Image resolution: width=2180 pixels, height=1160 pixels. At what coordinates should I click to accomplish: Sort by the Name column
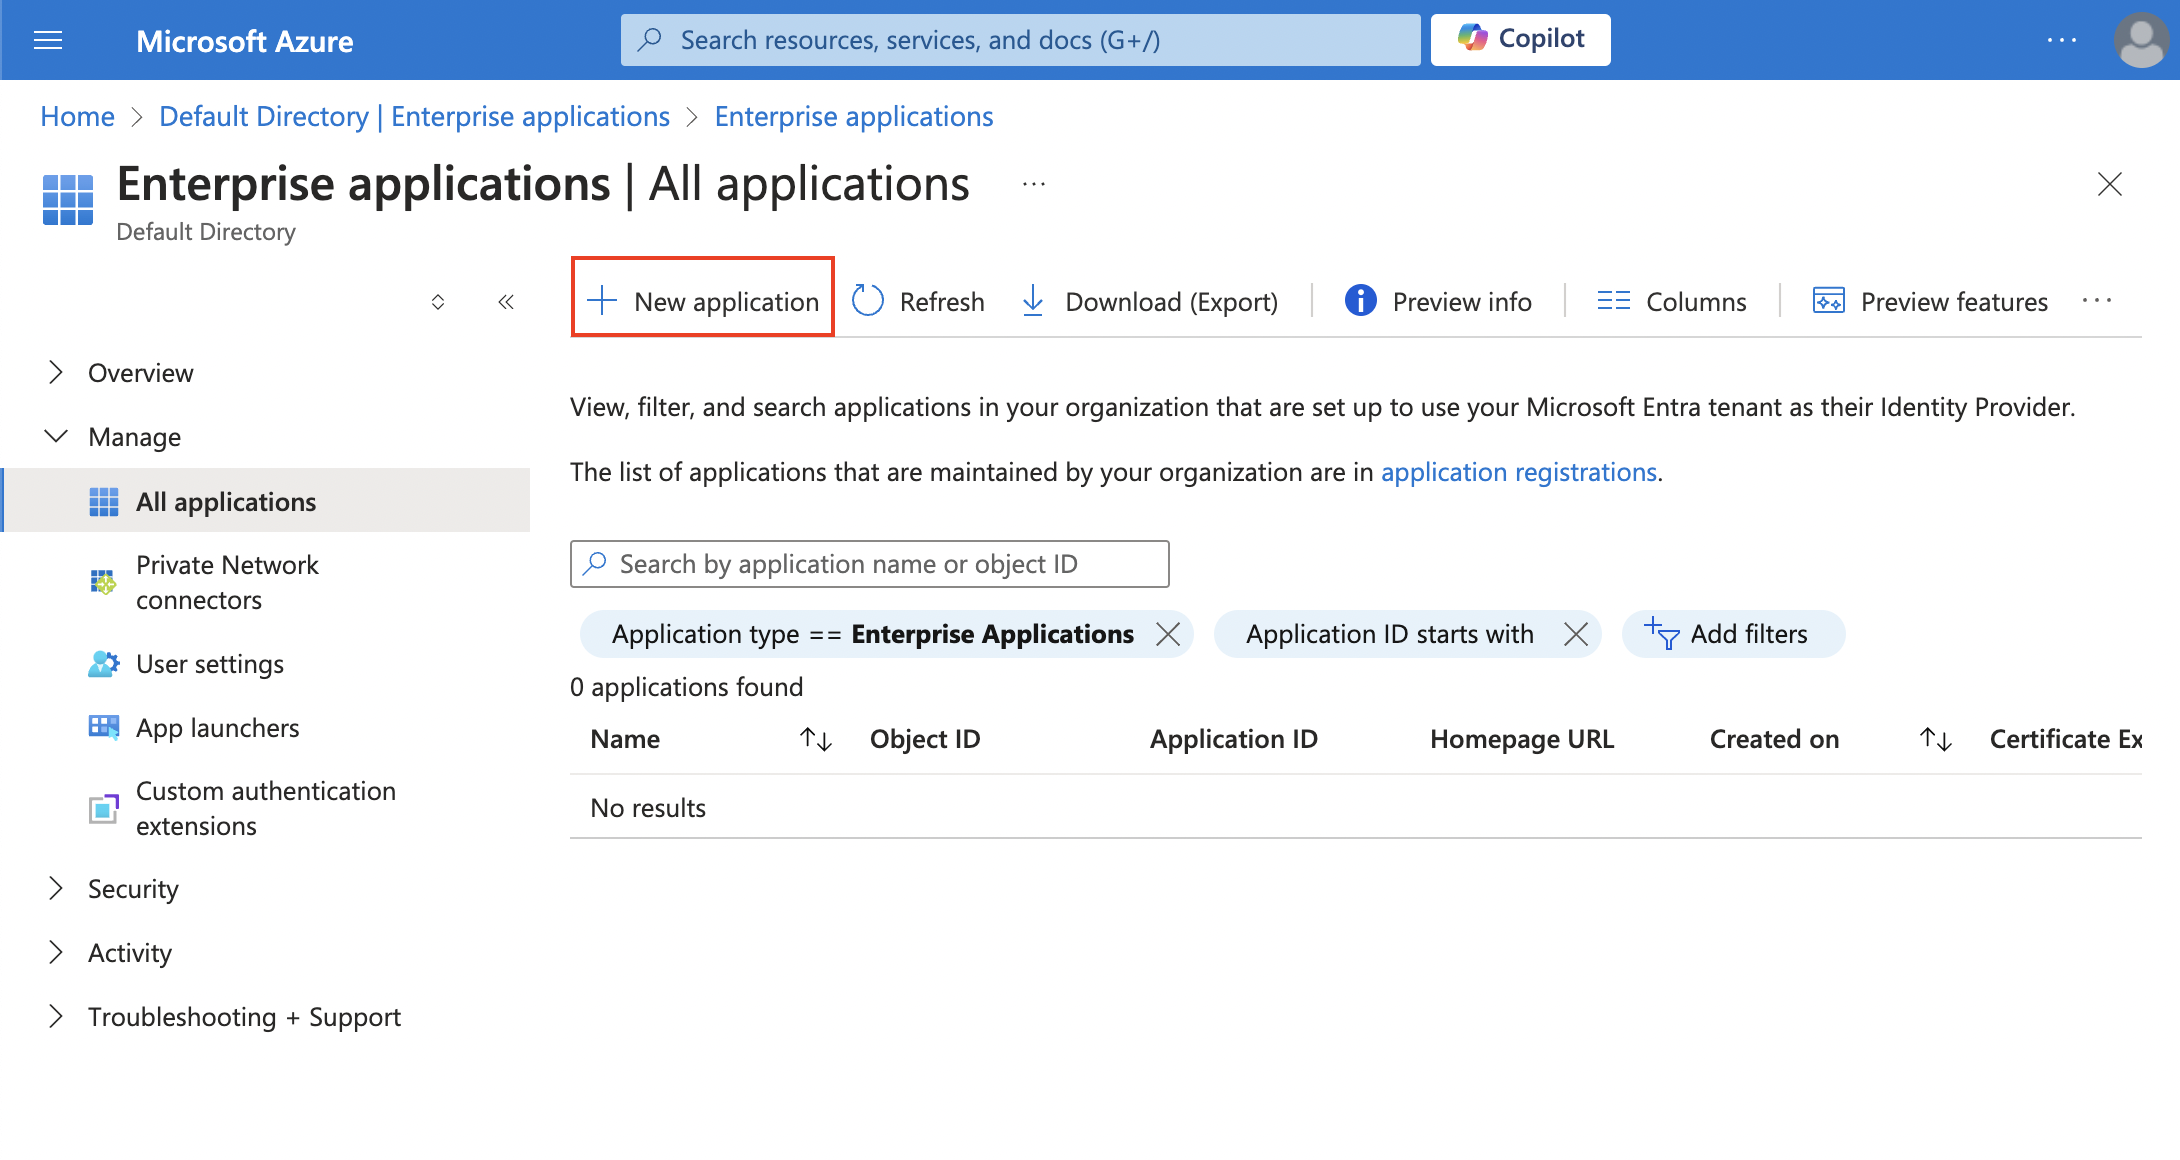[x=816, y=739]
